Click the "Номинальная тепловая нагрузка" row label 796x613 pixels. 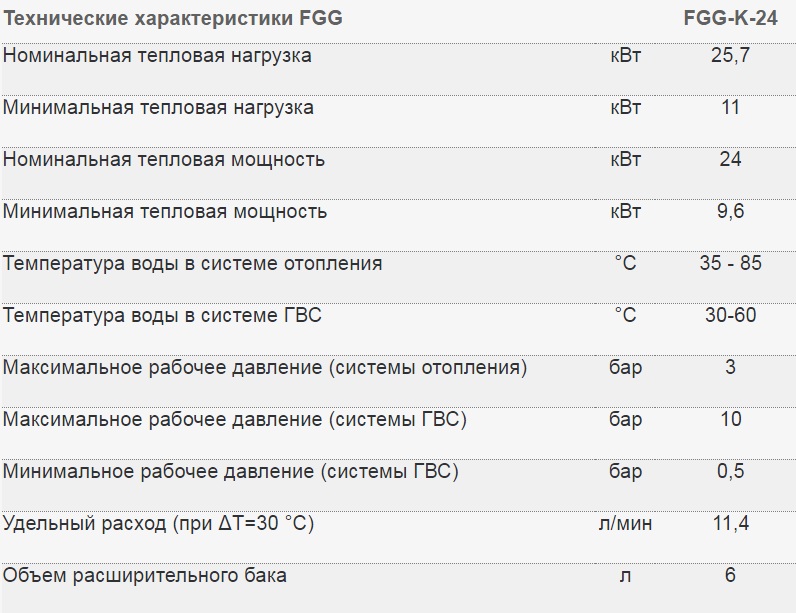pos(158,56)
